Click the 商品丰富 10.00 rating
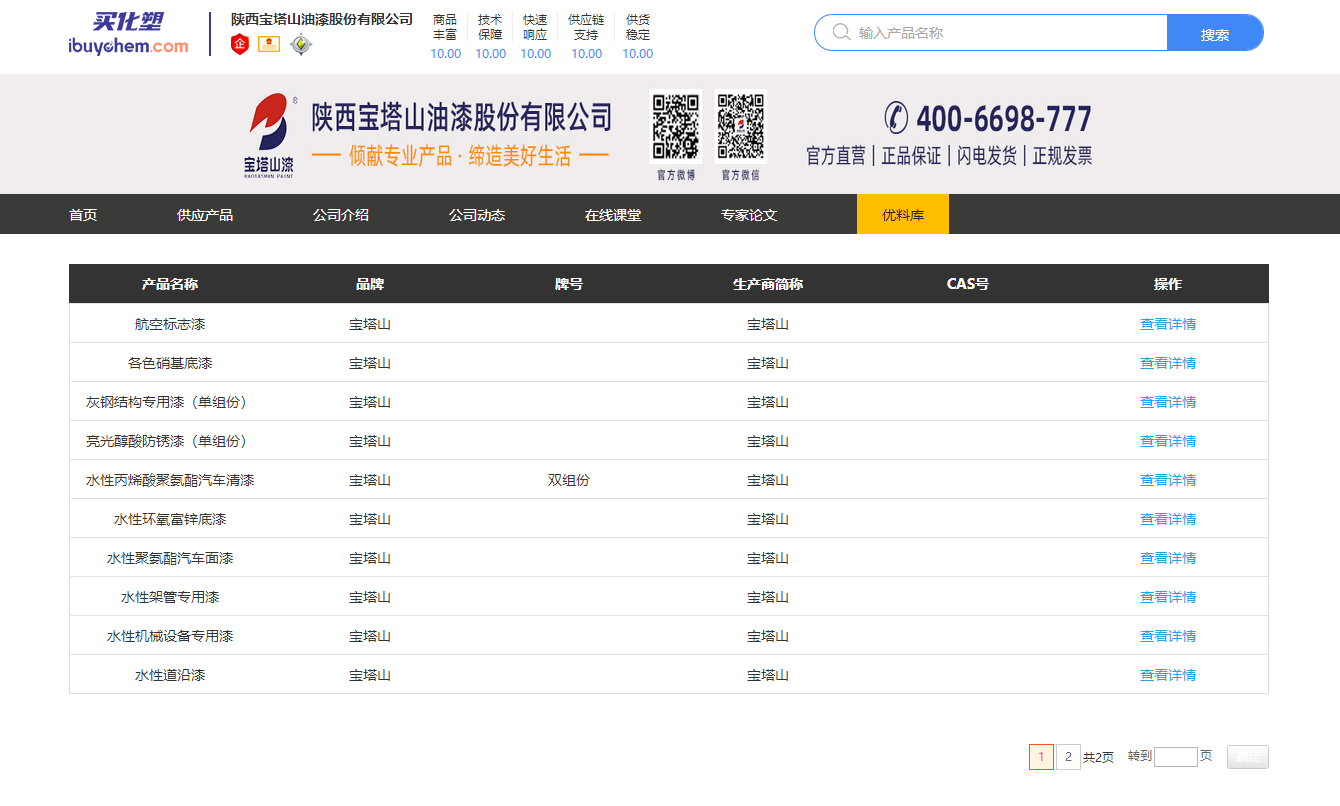This screenshot has width=1340, height=806. (445, 37)
